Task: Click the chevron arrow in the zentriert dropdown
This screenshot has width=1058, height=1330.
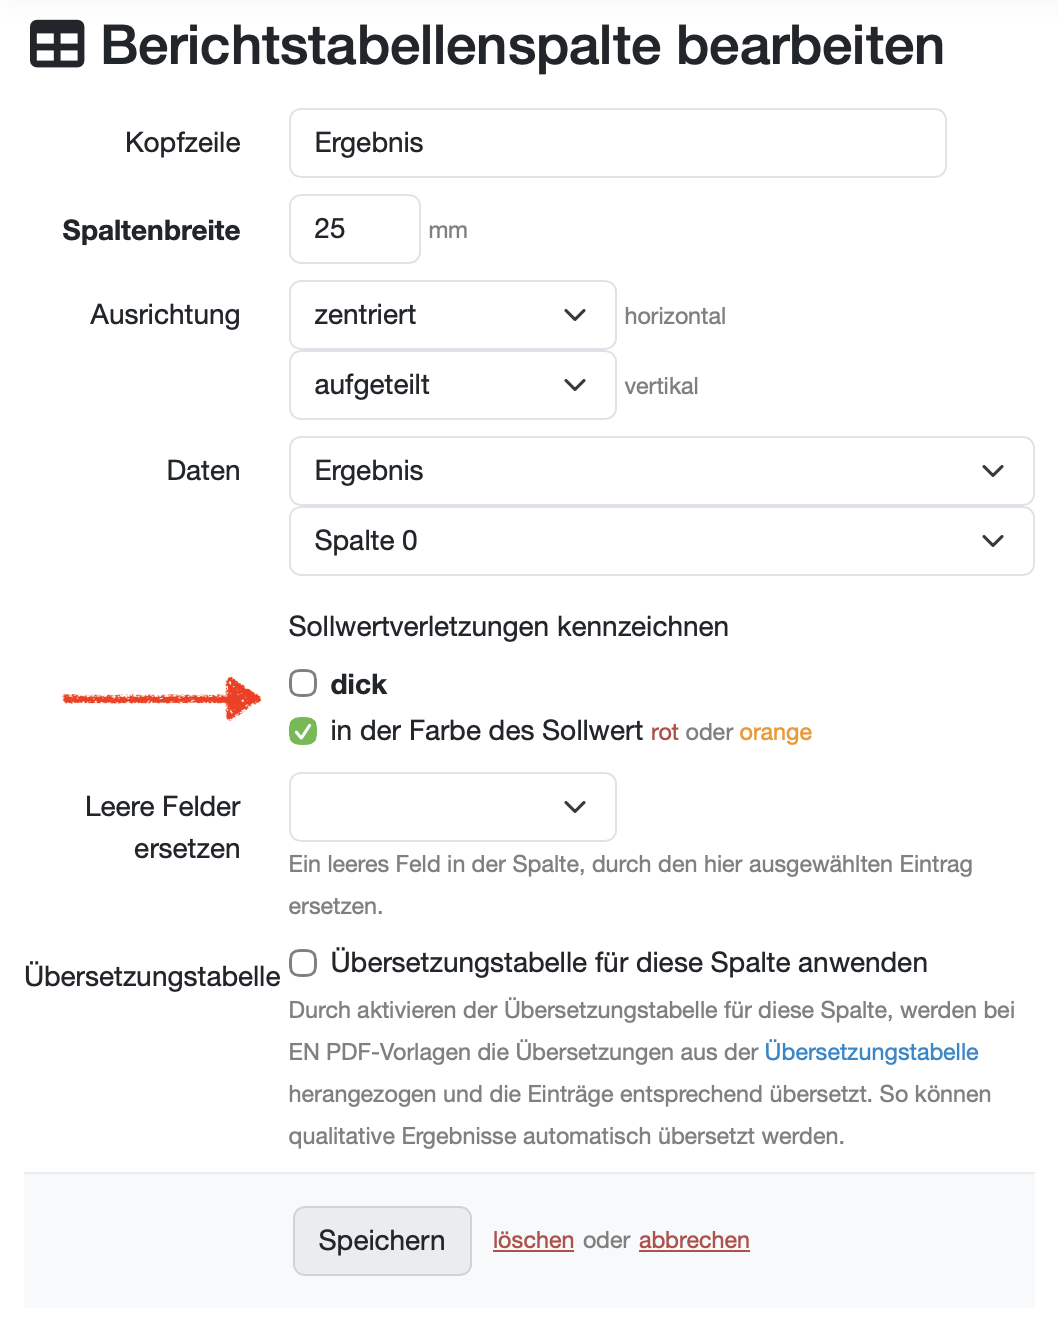Action: pyautogui.click(x=575, y=315)
